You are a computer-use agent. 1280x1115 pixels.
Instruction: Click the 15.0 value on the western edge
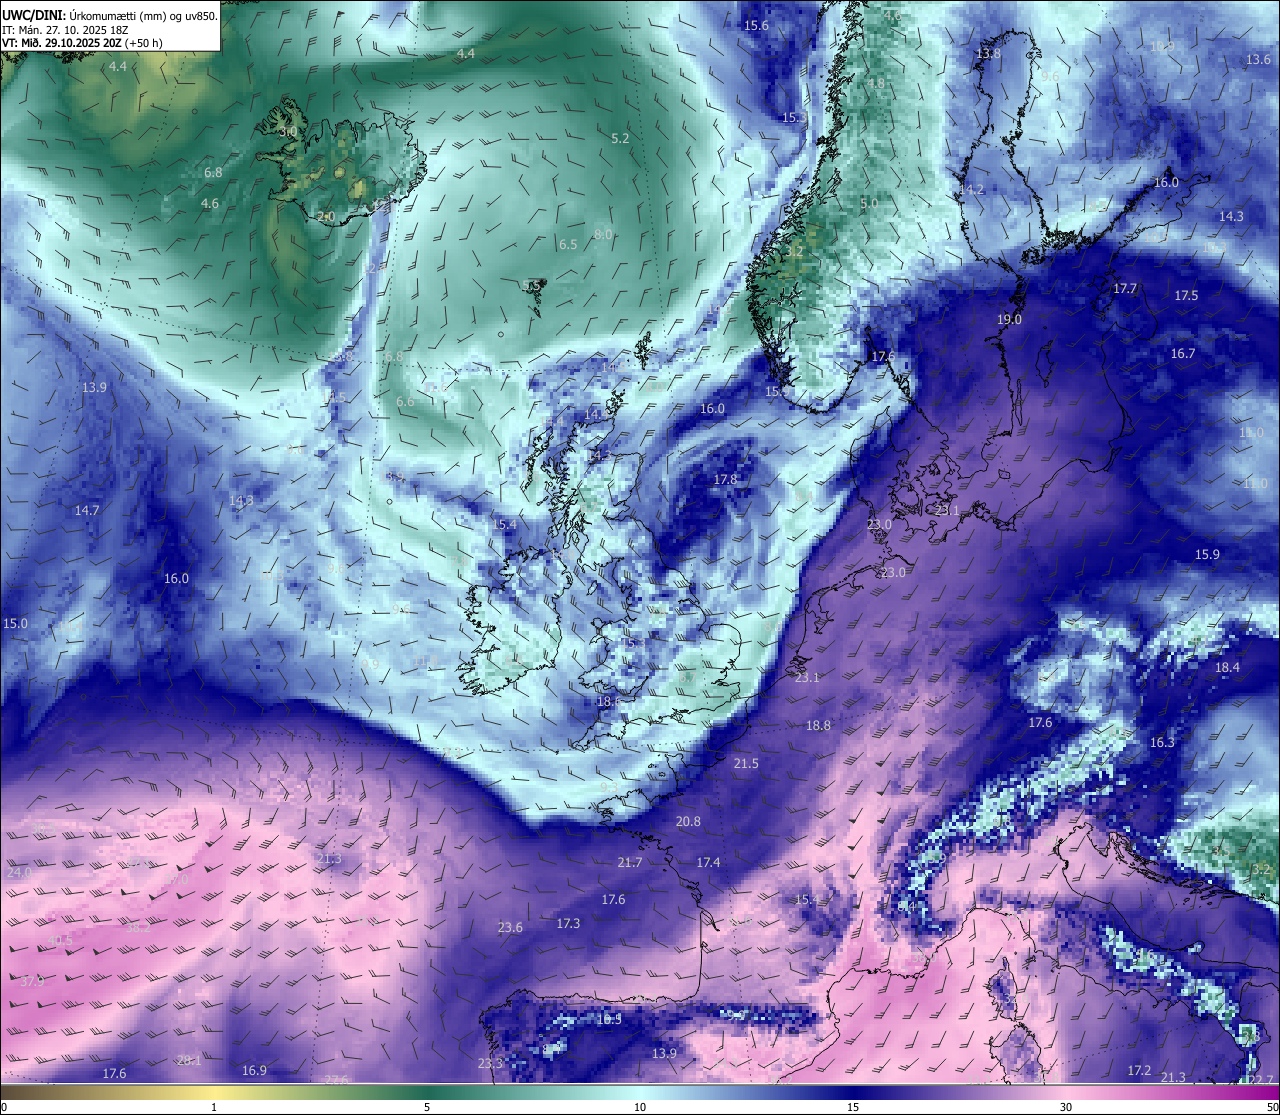coord(15,624)
